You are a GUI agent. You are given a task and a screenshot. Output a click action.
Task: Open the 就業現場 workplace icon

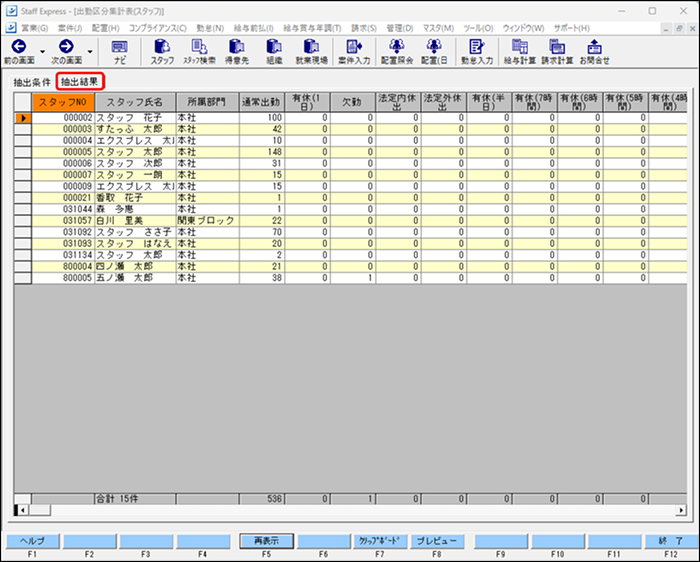[311, 46]
